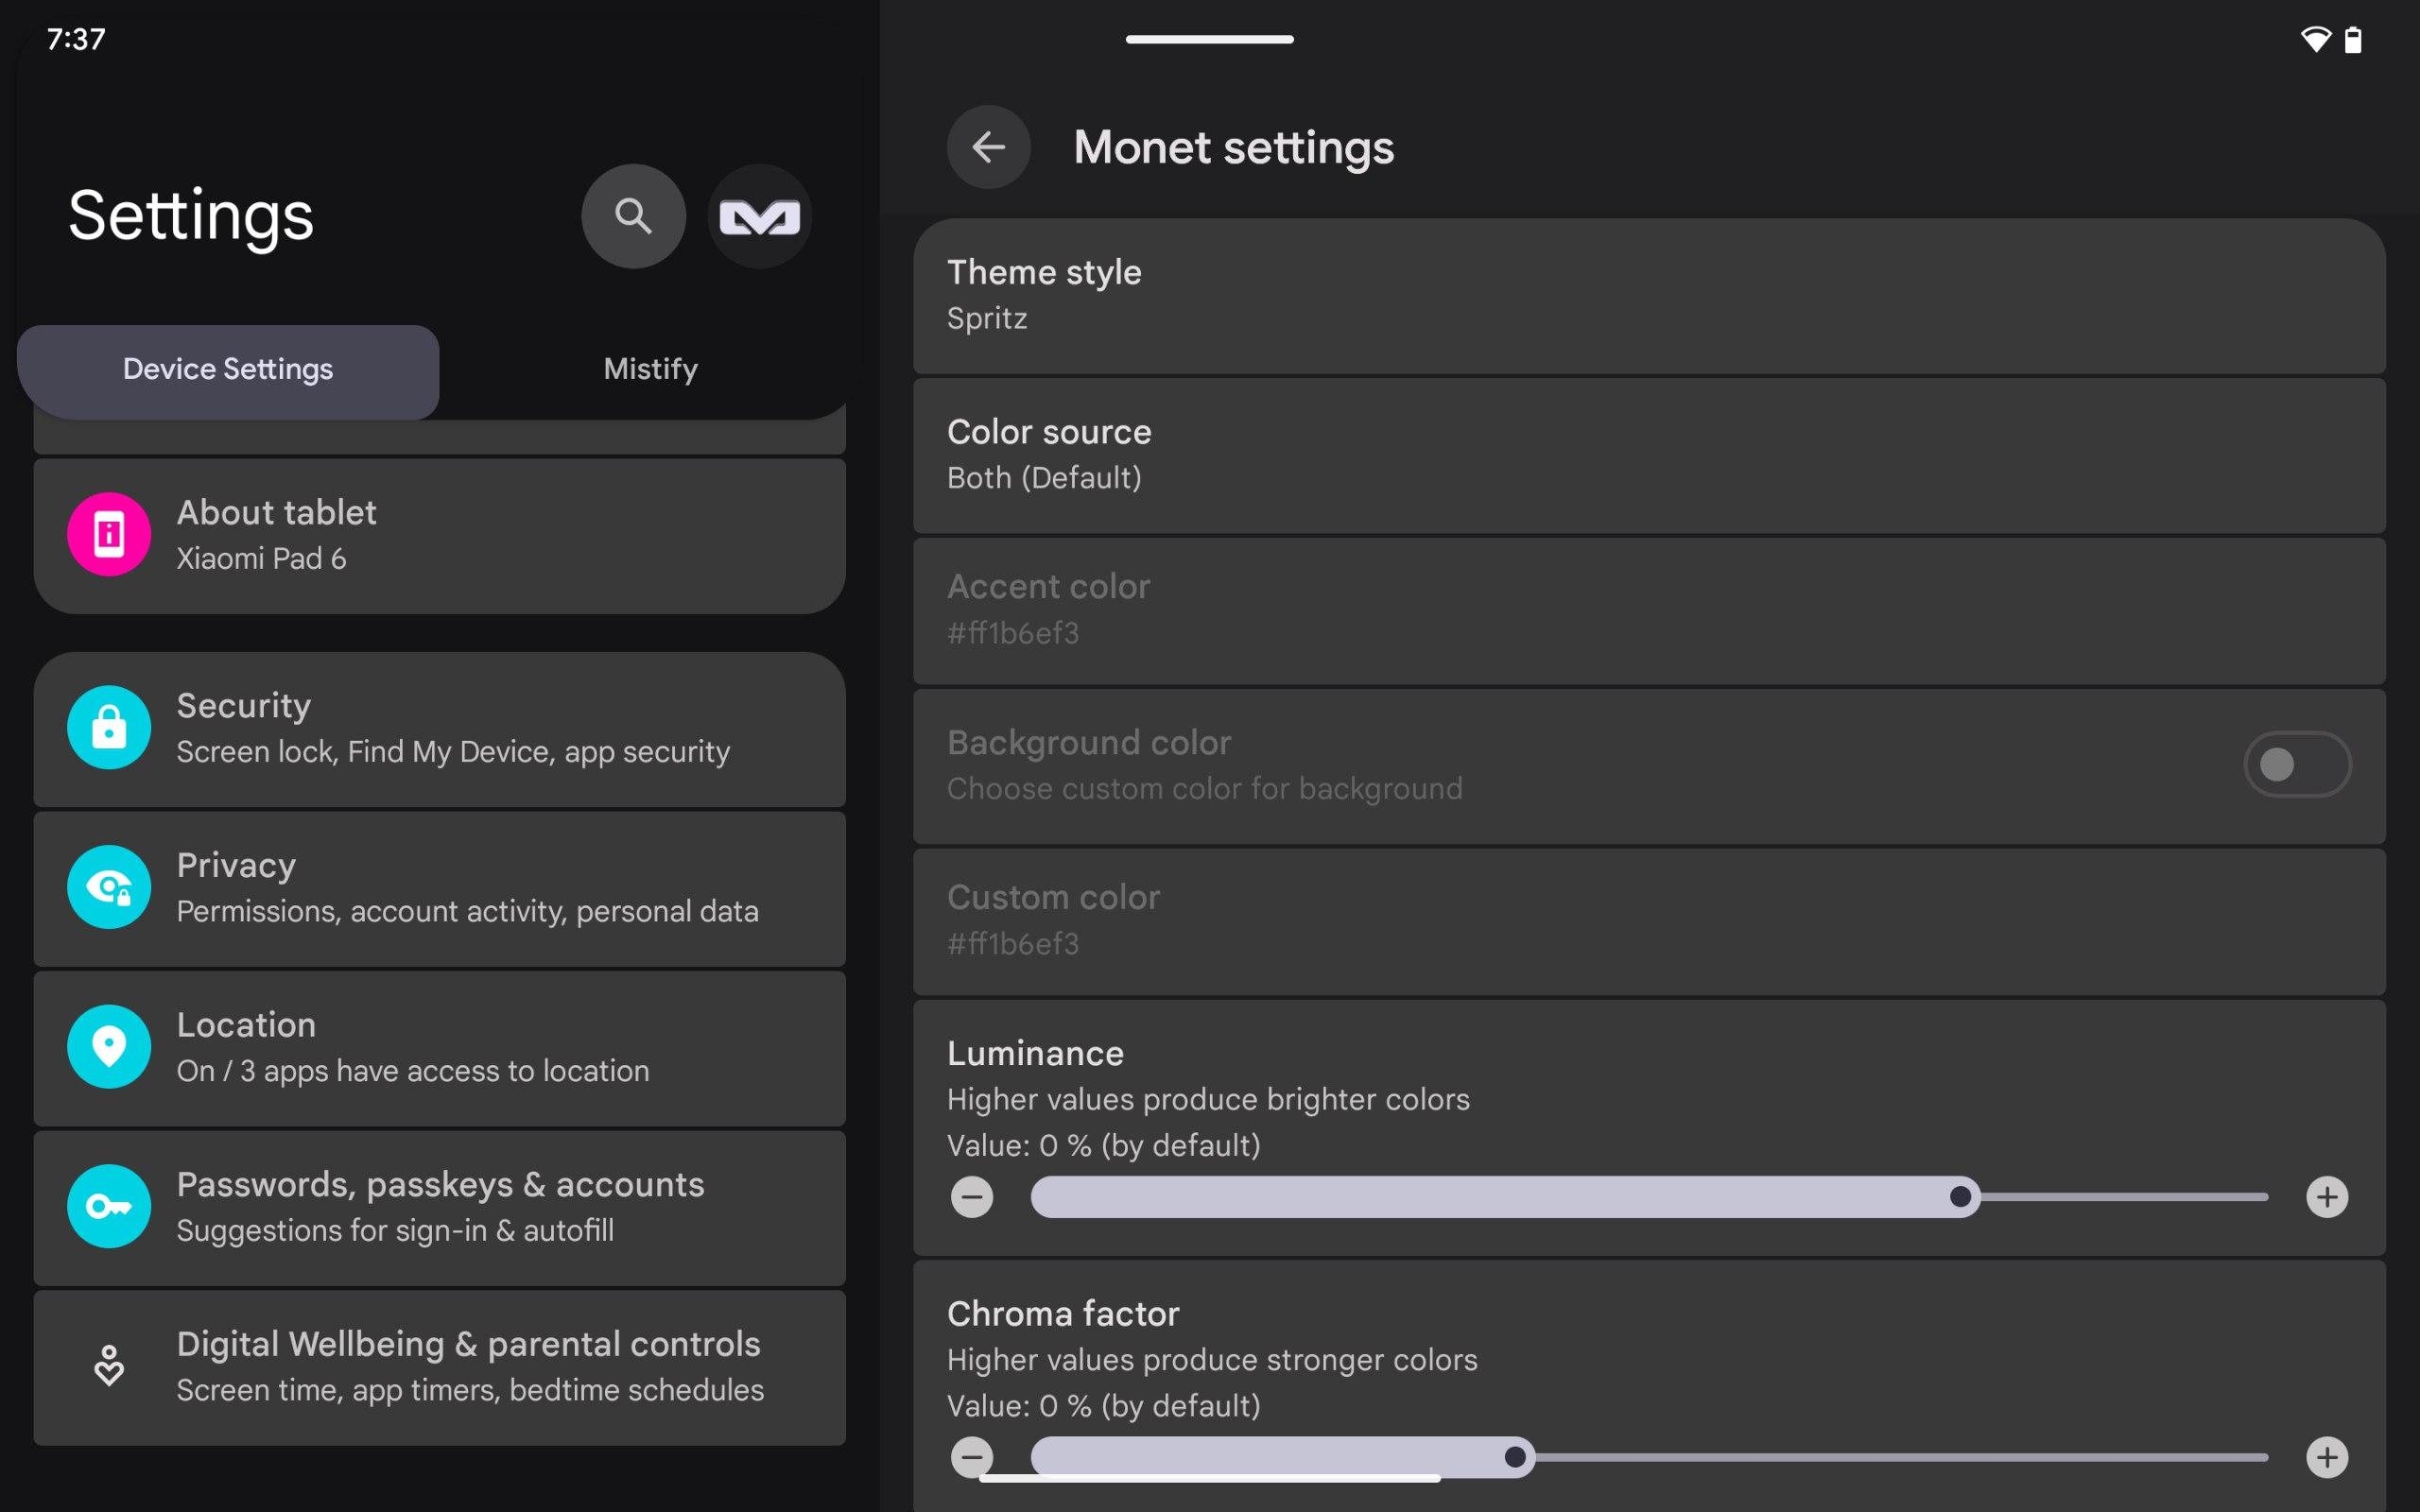Open the Mistify logo profile button

[759, 216]
